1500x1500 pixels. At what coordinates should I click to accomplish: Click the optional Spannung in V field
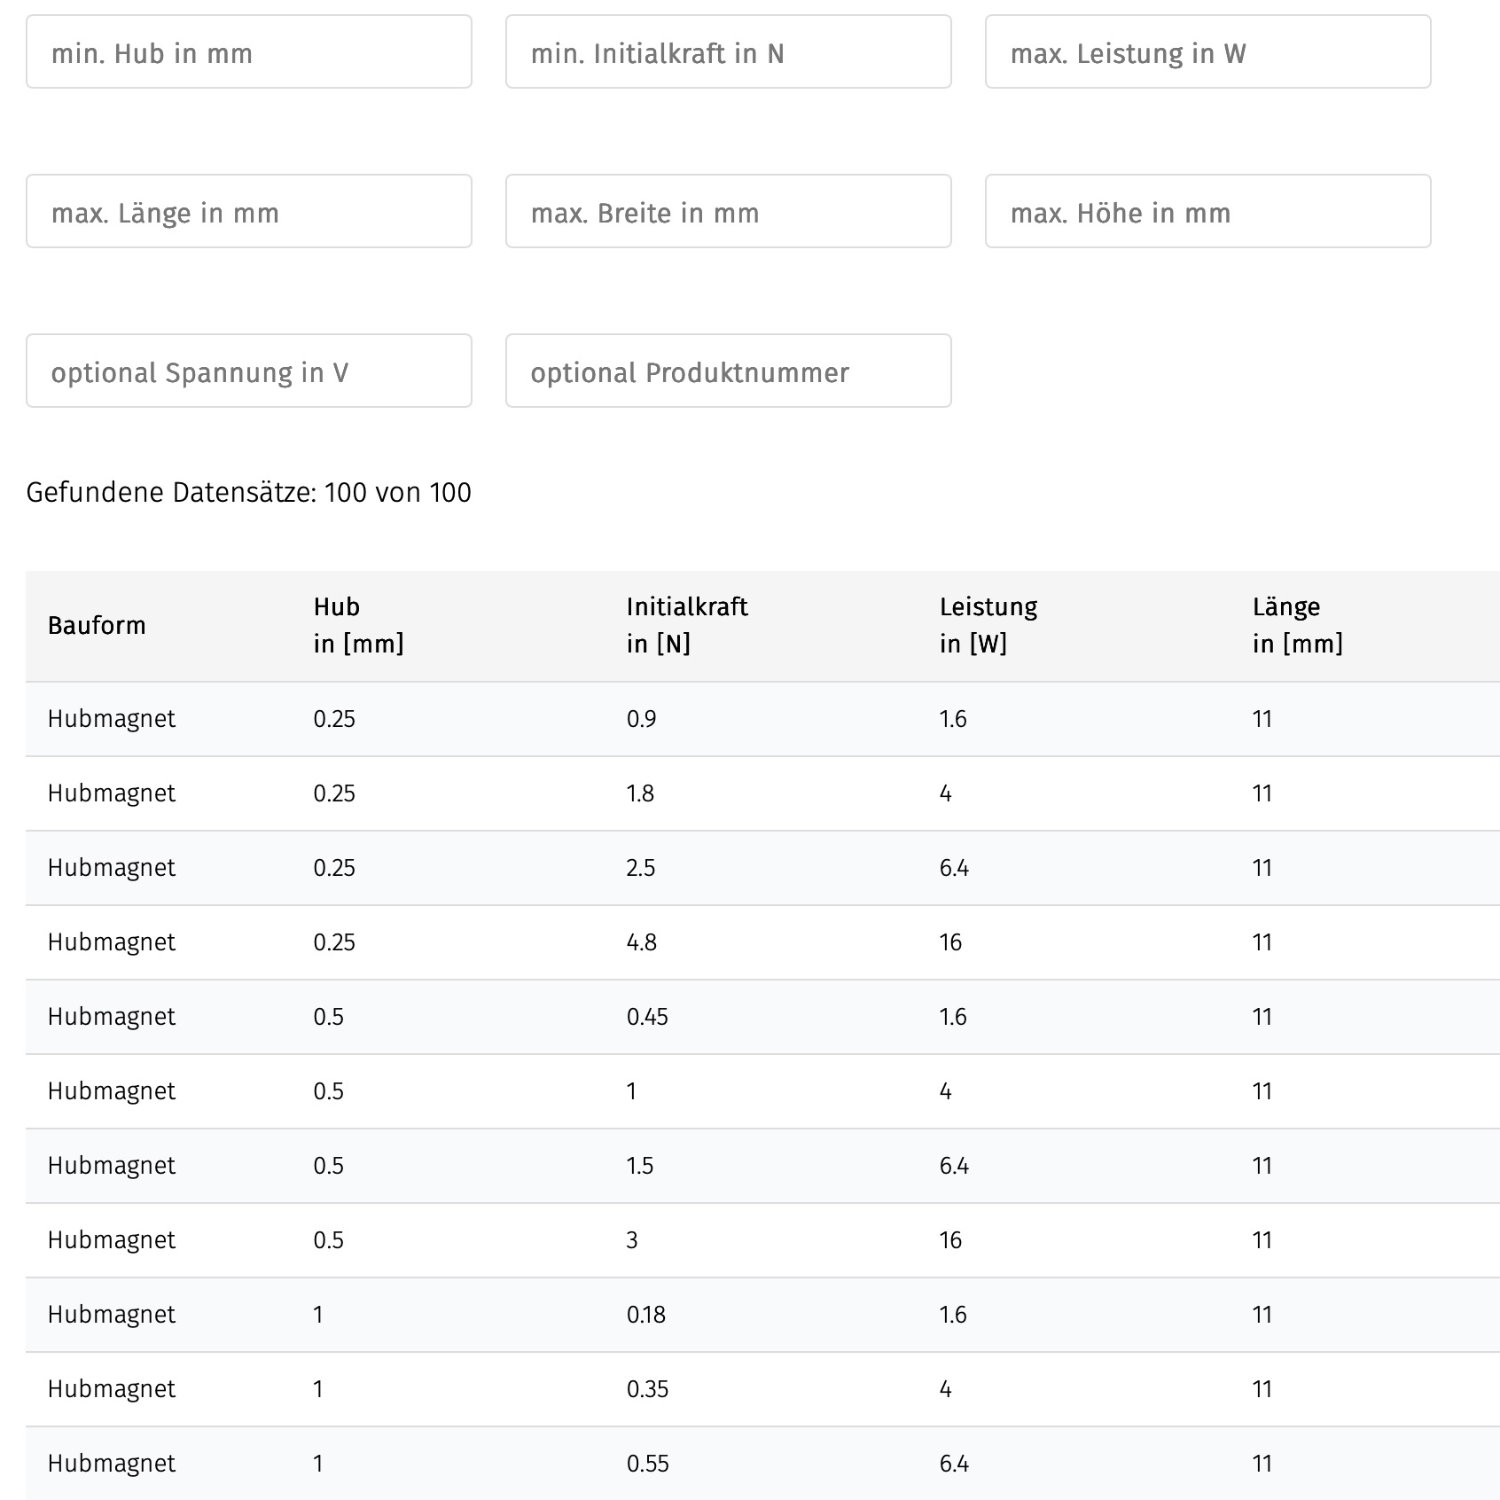tap(248, 371)
